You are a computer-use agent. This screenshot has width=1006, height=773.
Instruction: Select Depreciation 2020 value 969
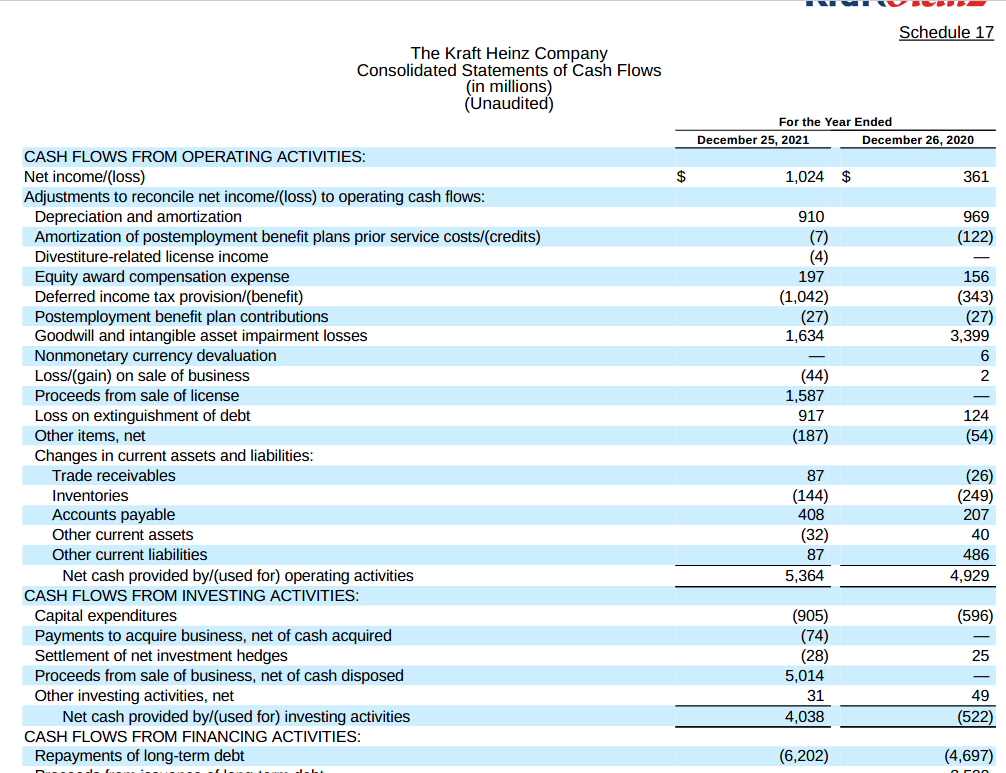[976, 217]
